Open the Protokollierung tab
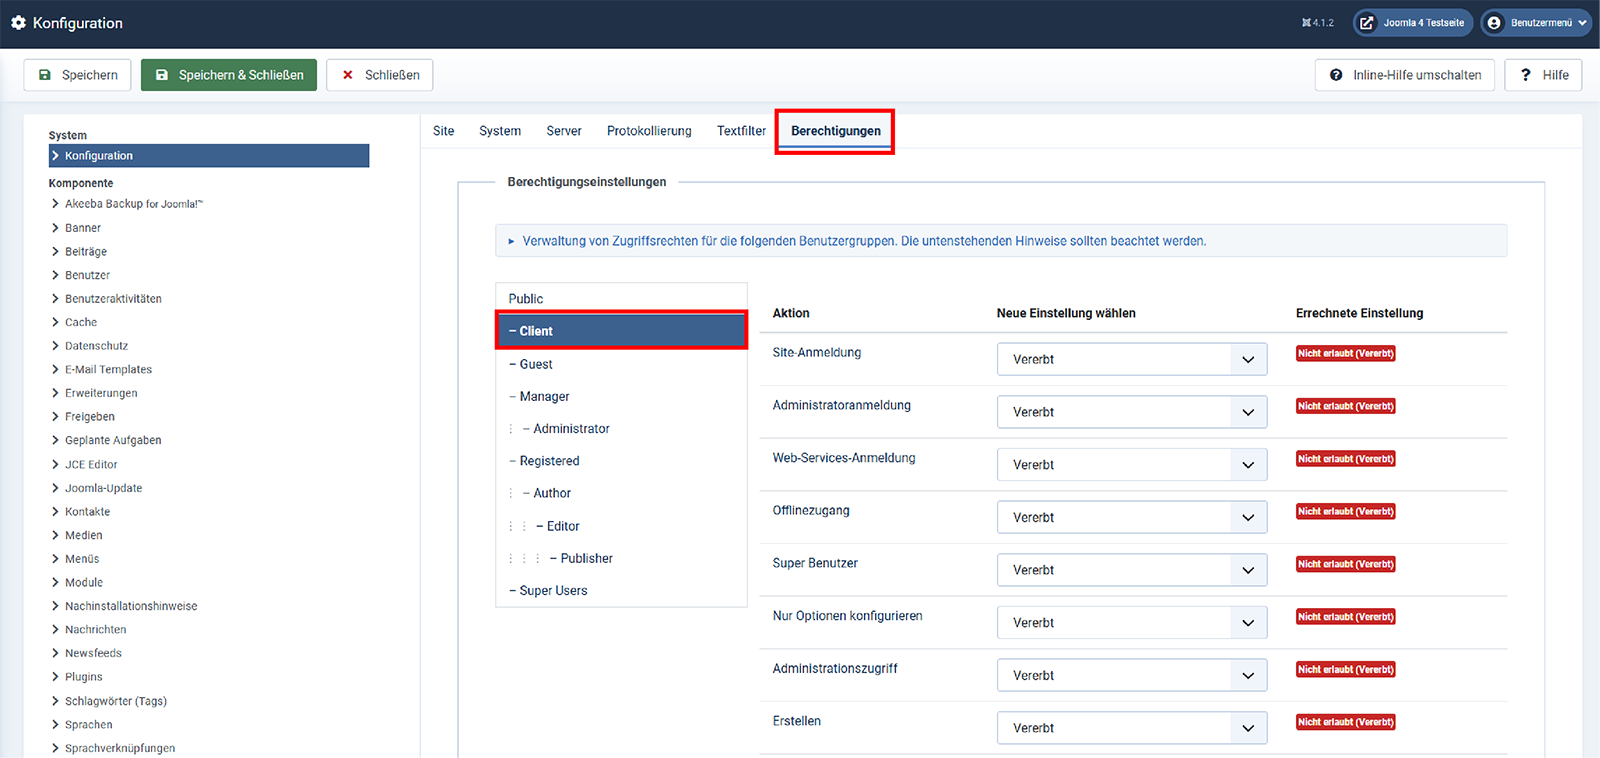The width and height of the screenshot is (1600, 758). (x=649, y=131)
